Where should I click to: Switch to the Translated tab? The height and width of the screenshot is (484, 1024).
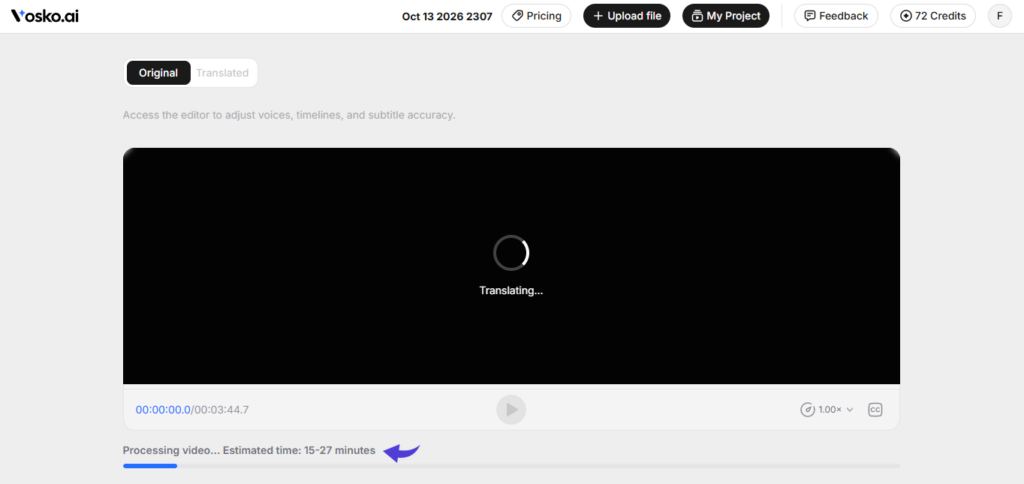pyautogui.click(x=222, y=73)
